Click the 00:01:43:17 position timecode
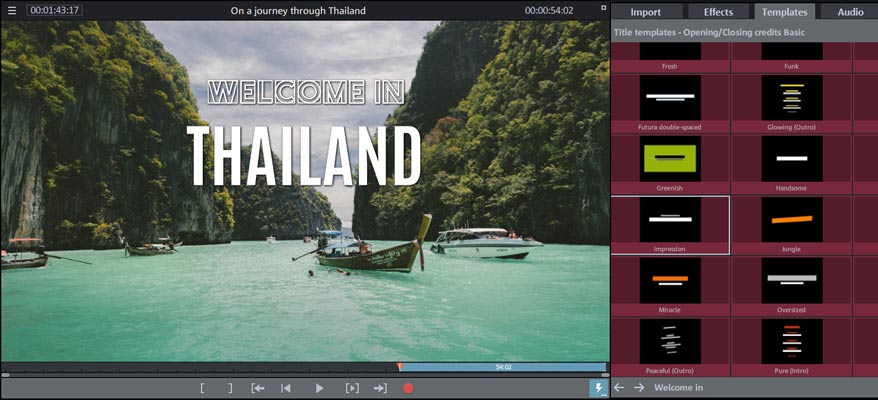The image size is (878, 400). click(54, 10)
